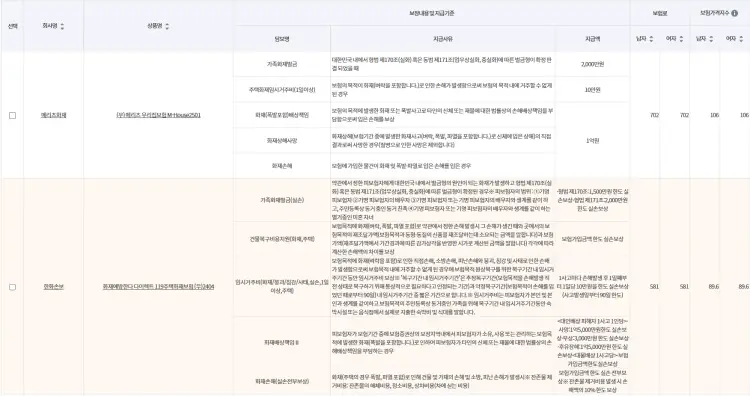Click the 지급사유 column header

[443, 39]
